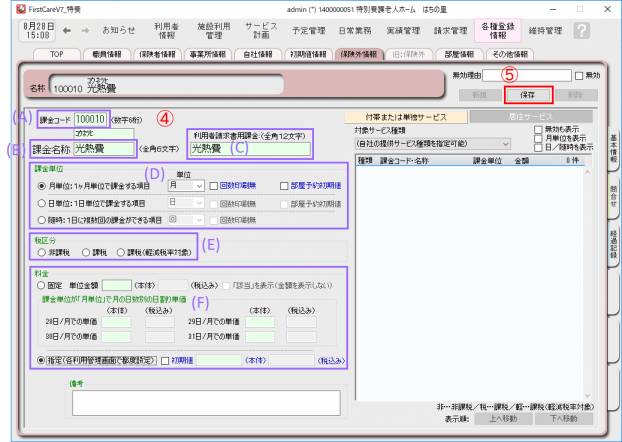
Task: Open the 経過記録 side tab
Action: (x=613, y=266)
